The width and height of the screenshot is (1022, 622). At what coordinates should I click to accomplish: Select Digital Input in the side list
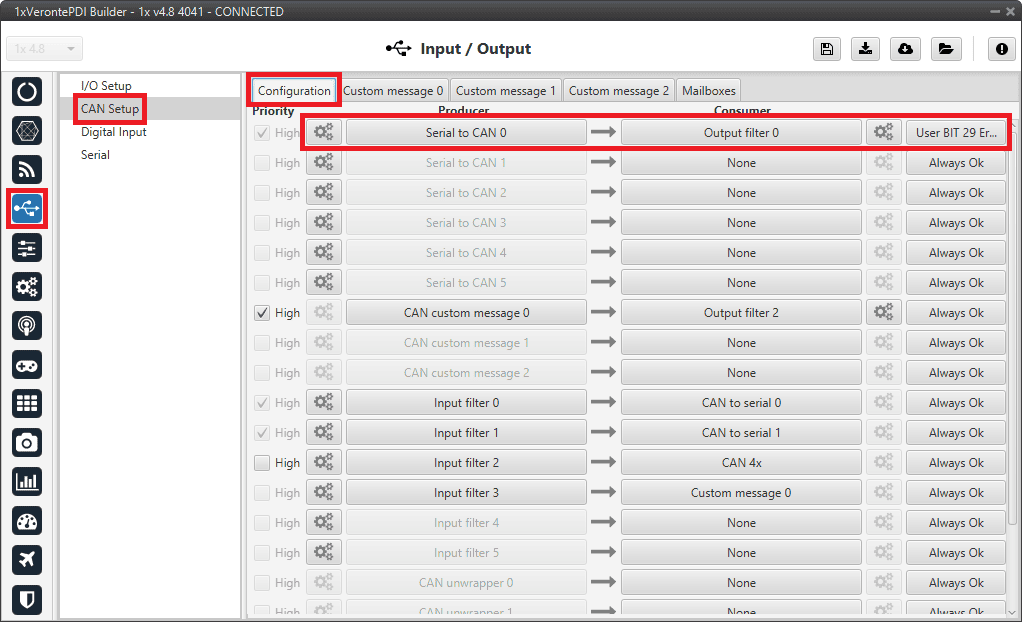pos(114,132)
